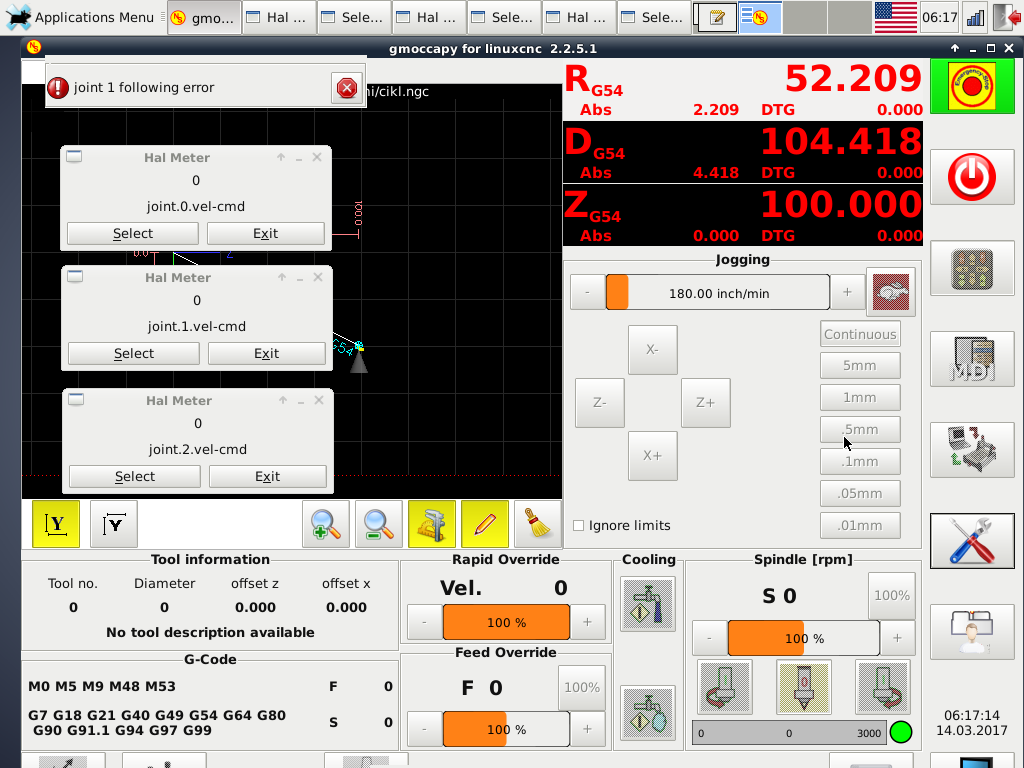The width and height of the screenshot is (1024, 768).
Task: Choose .01mm jog increment
Action: pos(860,526)
